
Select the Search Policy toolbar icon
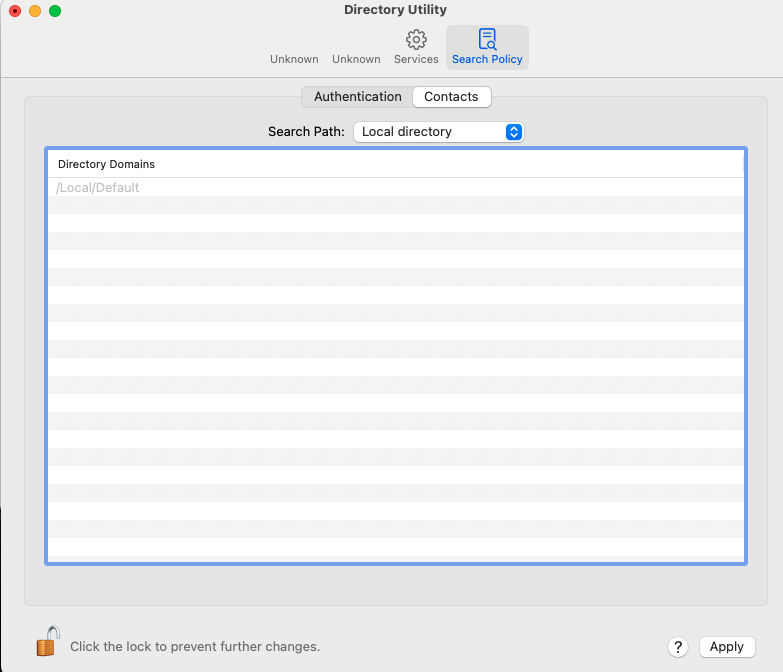(487, 47)
